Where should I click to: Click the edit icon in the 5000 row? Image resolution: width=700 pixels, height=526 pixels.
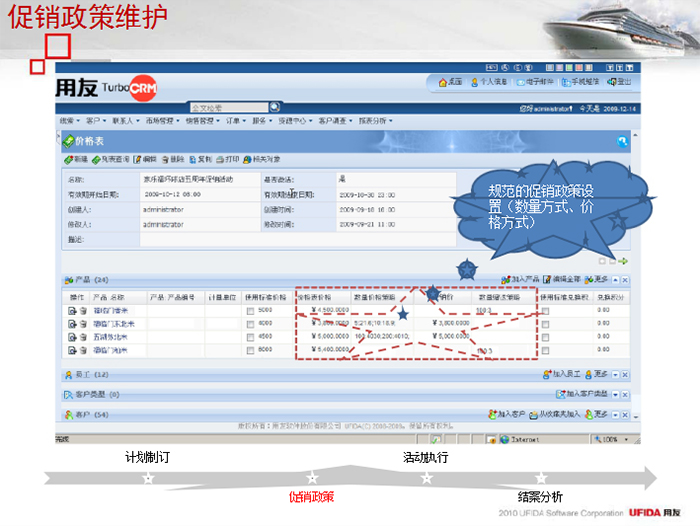click(x=72, y=311)
